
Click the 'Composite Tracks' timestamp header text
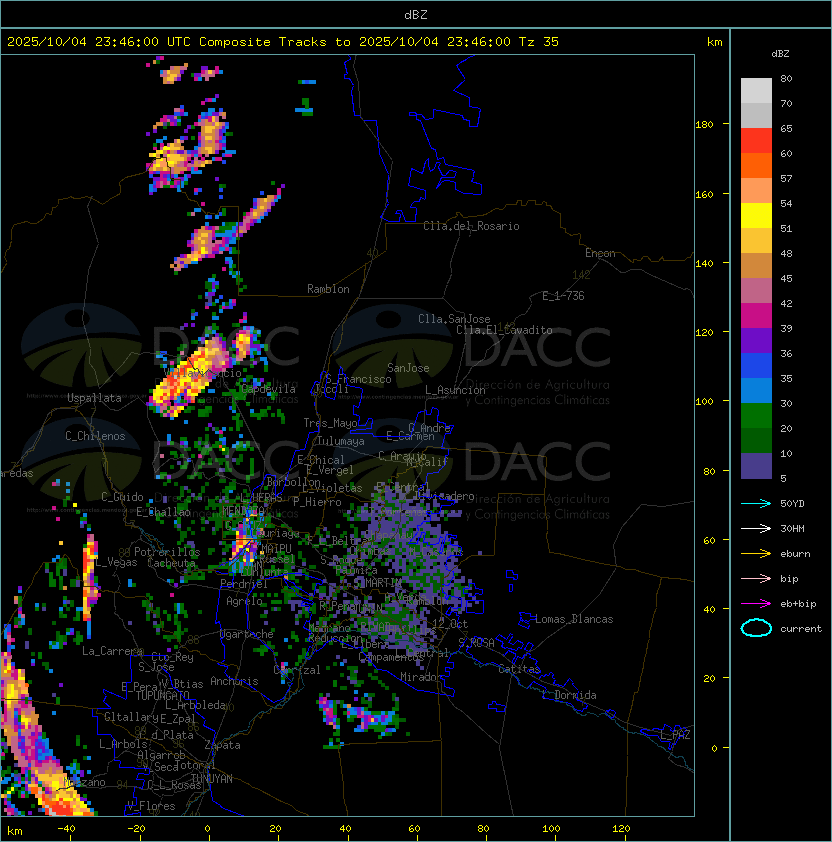(x=283, y=42)
